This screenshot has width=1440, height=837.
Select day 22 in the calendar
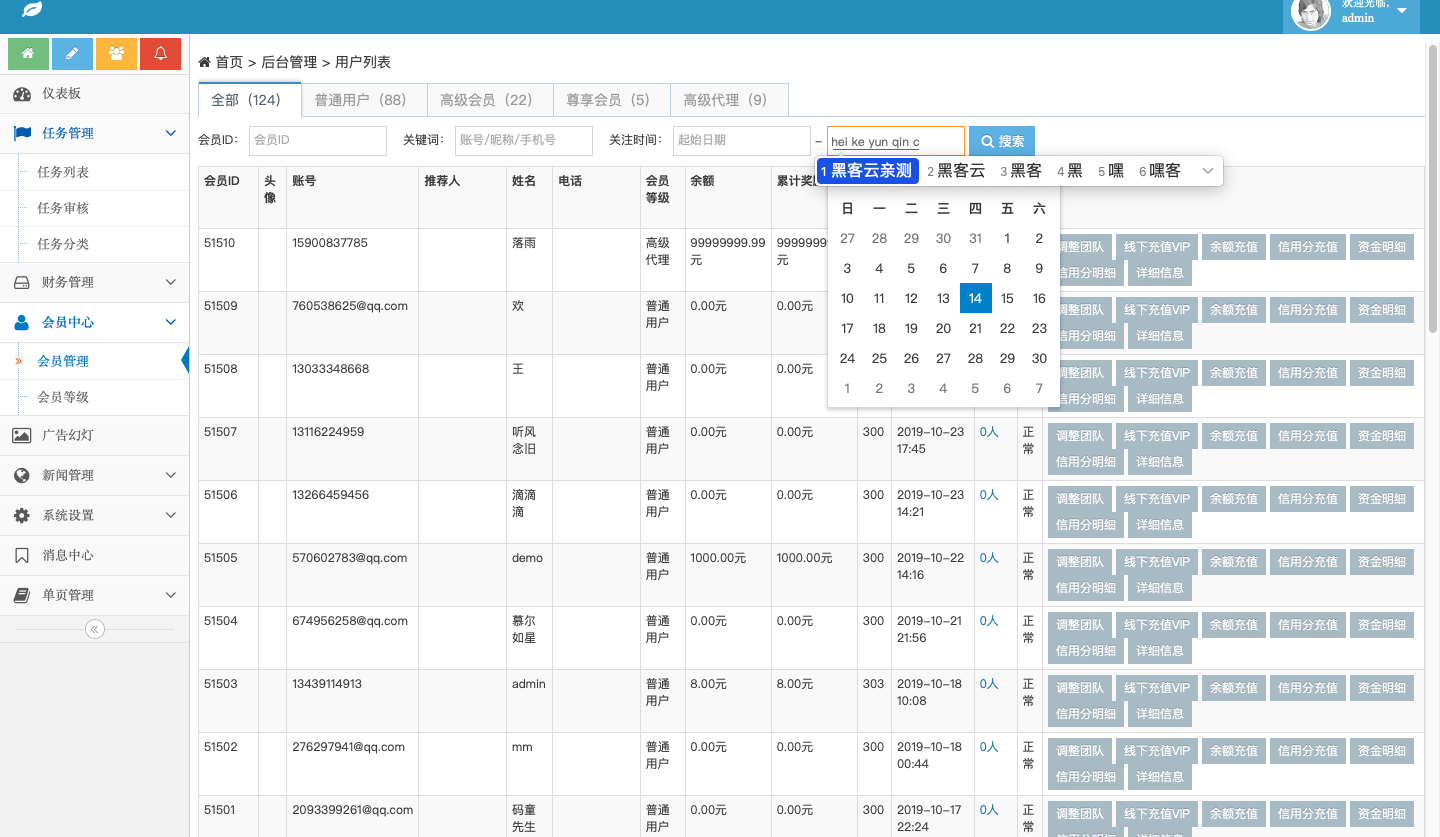point(1007,328)
